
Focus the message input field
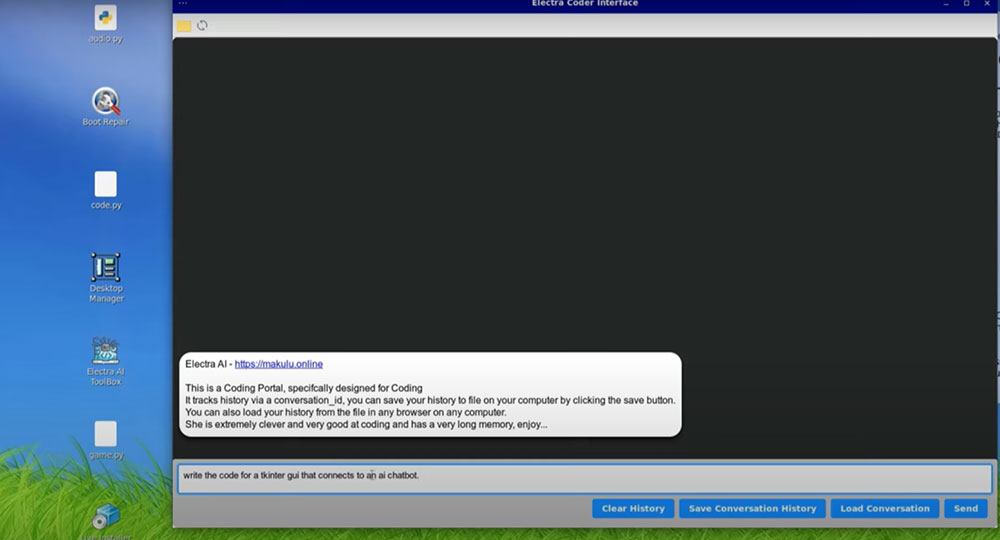click(x=585, y=479)
